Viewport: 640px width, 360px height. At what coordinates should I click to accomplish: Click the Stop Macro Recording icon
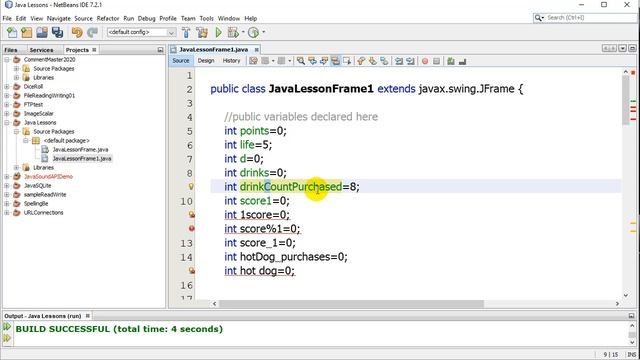[x=436, y=61]
